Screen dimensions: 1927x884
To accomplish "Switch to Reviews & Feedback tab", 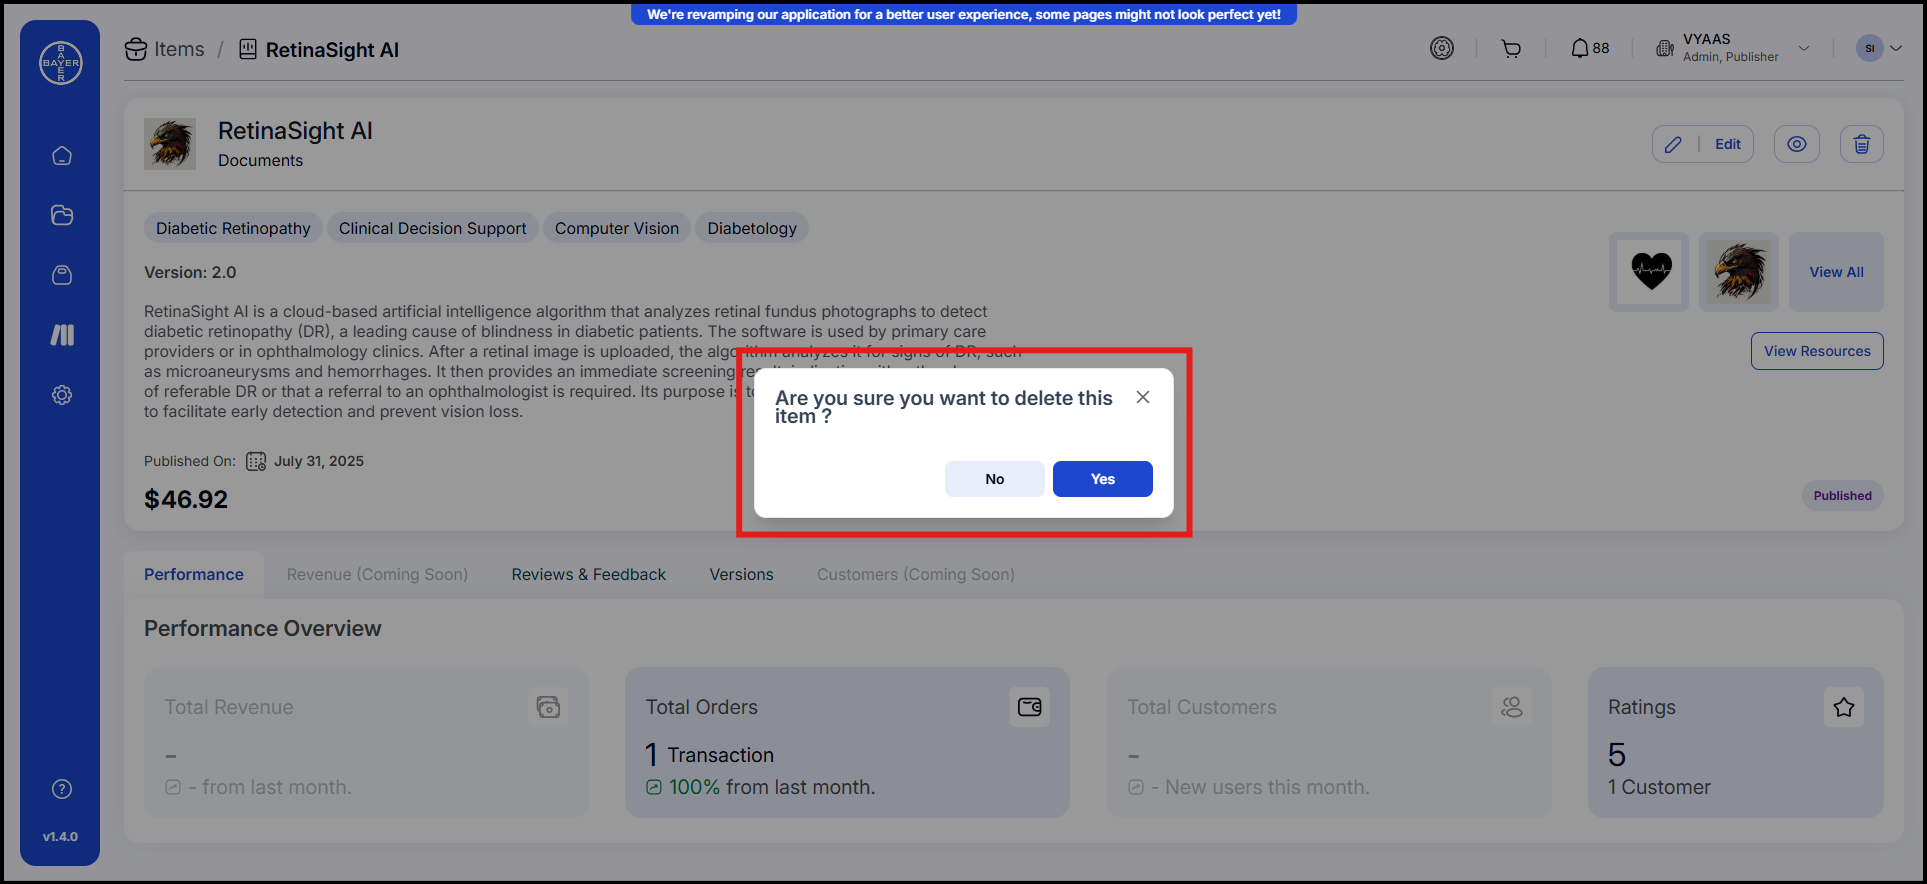I will click(x=588, y=574).
